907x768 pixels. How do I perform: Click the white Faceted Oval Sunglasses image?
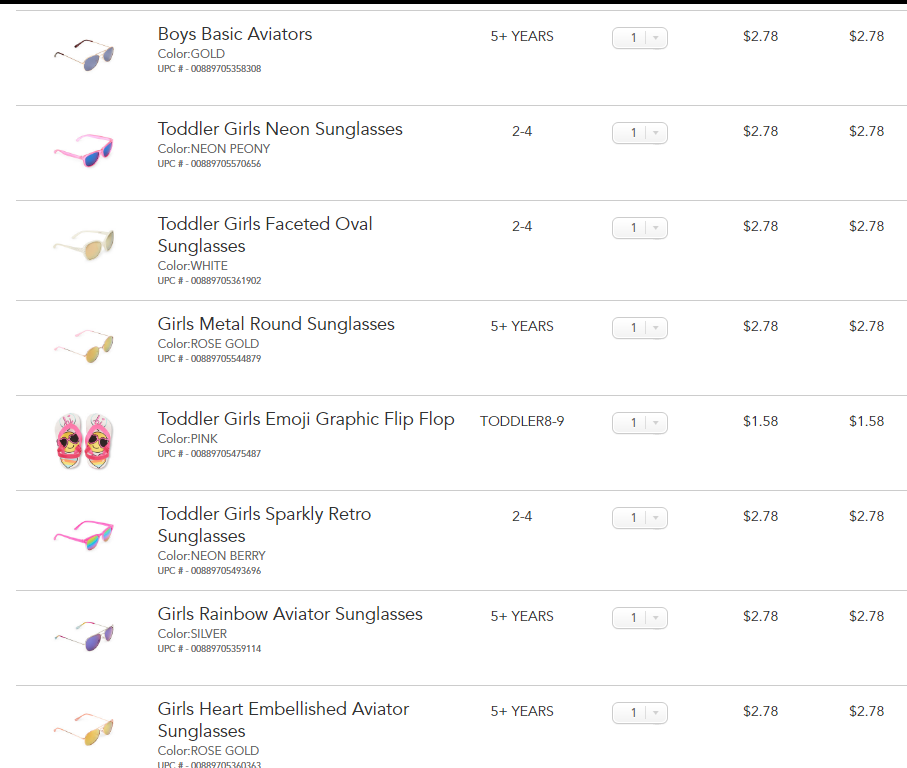[x=84, y=245]
